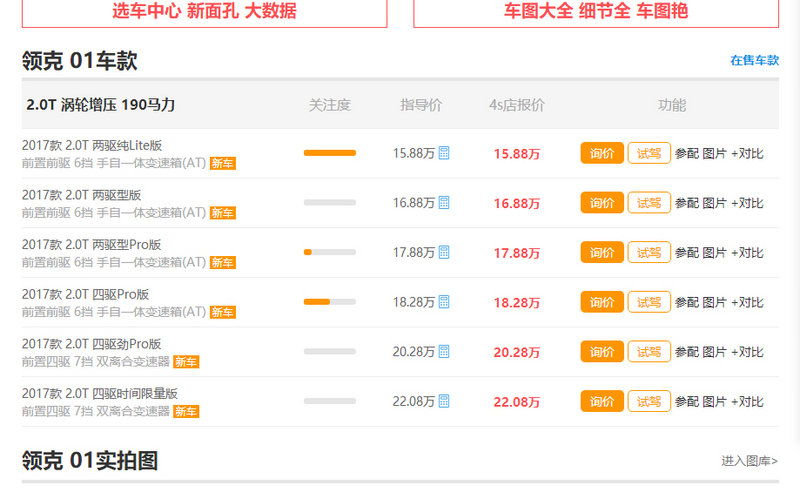800x499 pixels.
Task: Click 4S price 15.88万 in red
Action: (517, 154)
